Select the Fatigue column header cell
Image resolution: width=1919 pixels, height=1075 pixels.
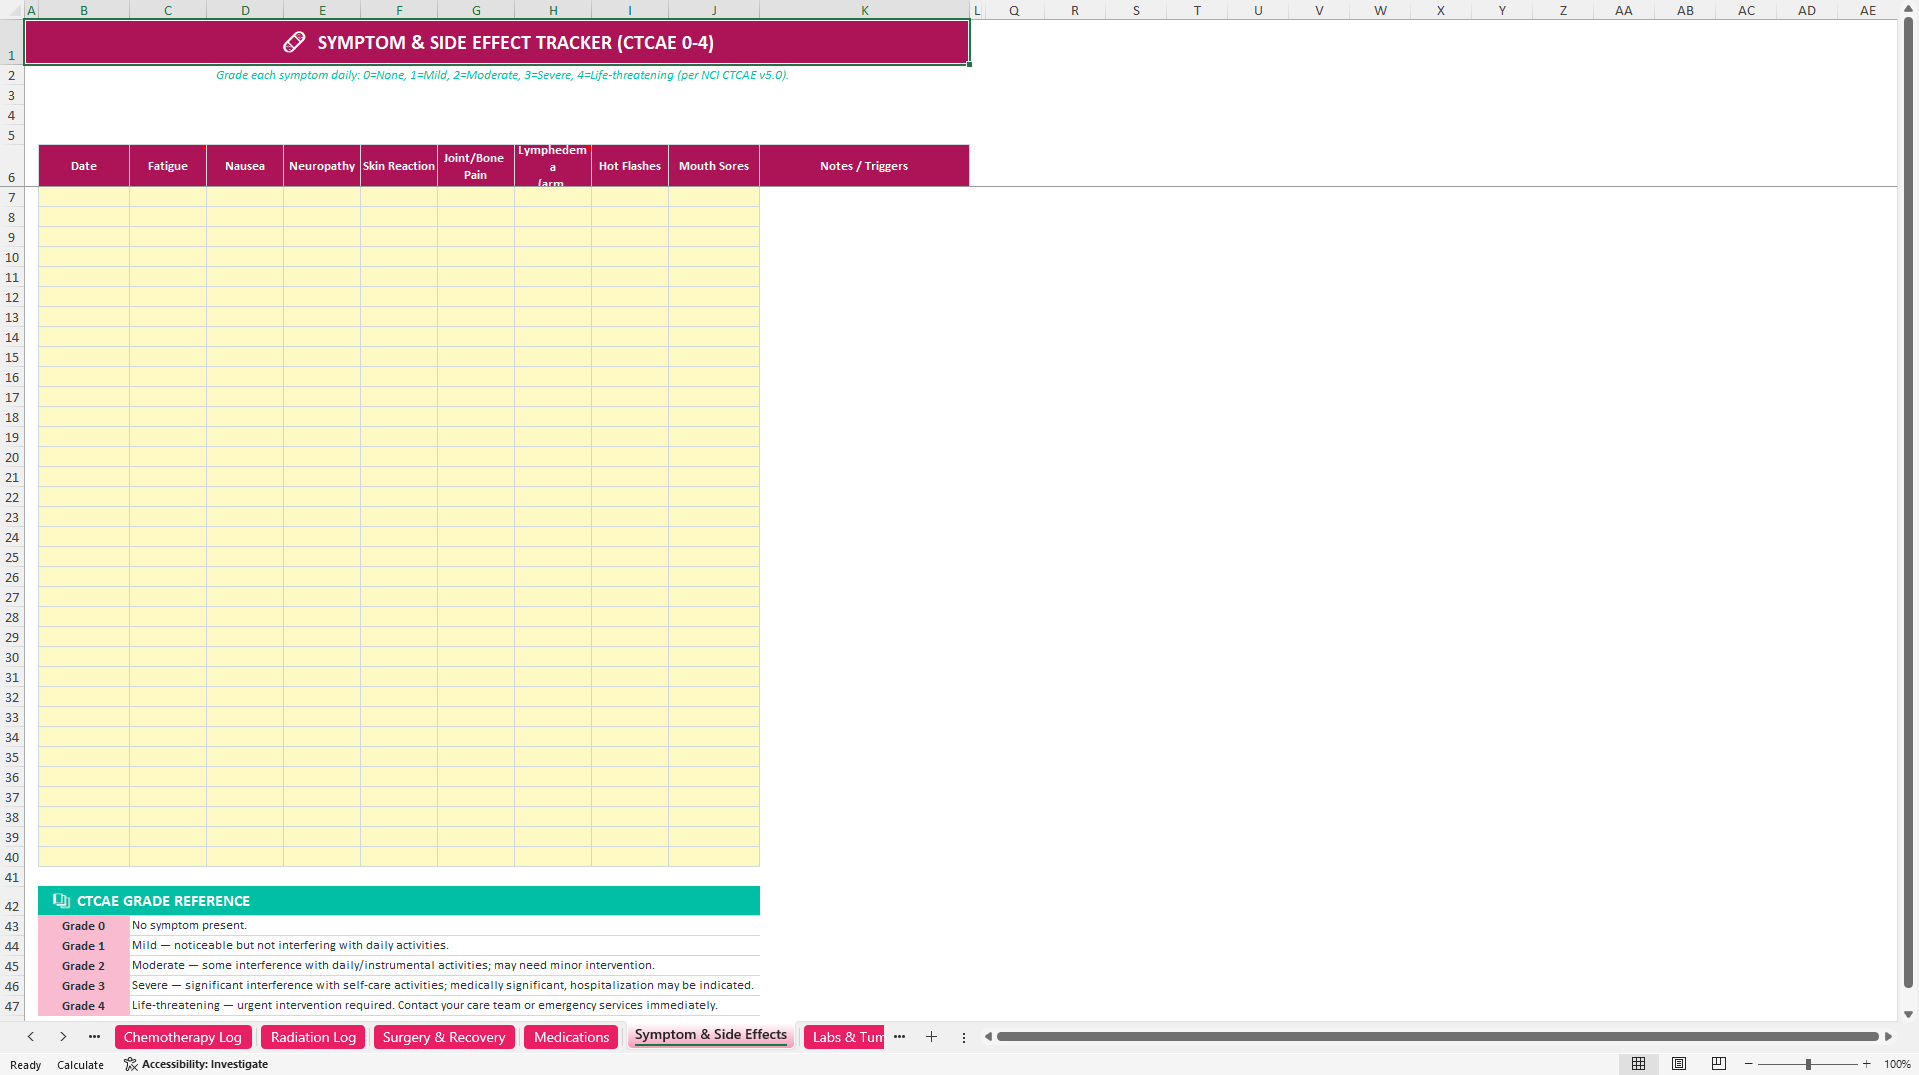coord(168,166)
